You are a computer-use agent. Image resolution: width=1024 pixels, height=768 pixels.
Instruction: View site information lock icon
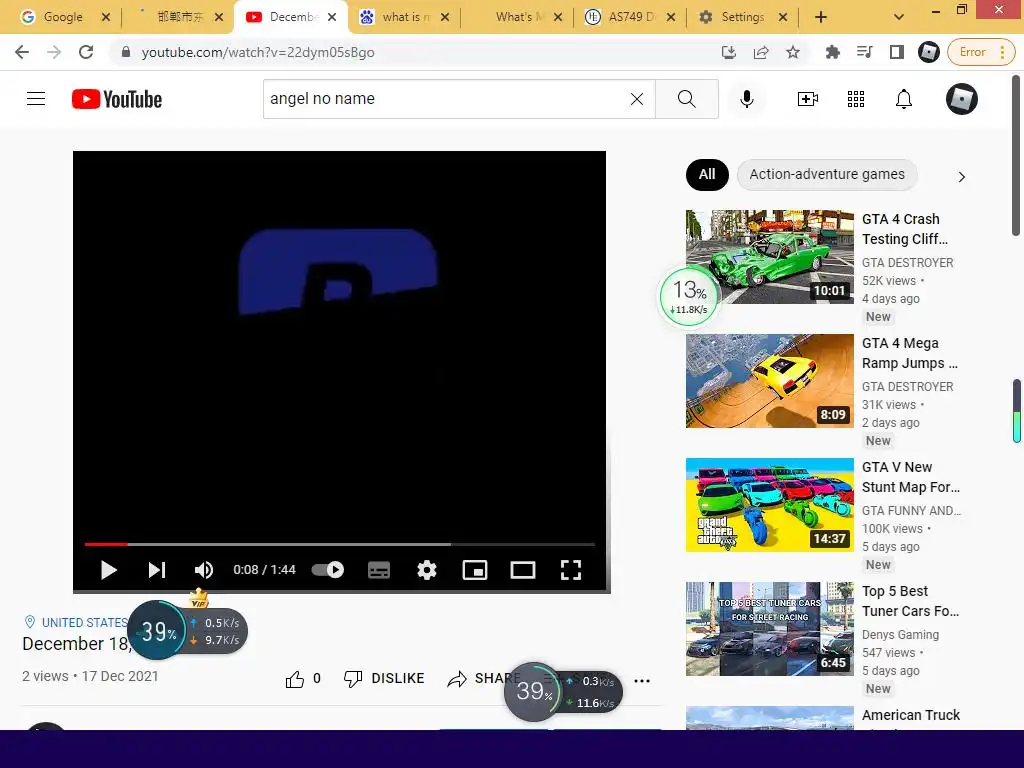(x=126, y=52)
